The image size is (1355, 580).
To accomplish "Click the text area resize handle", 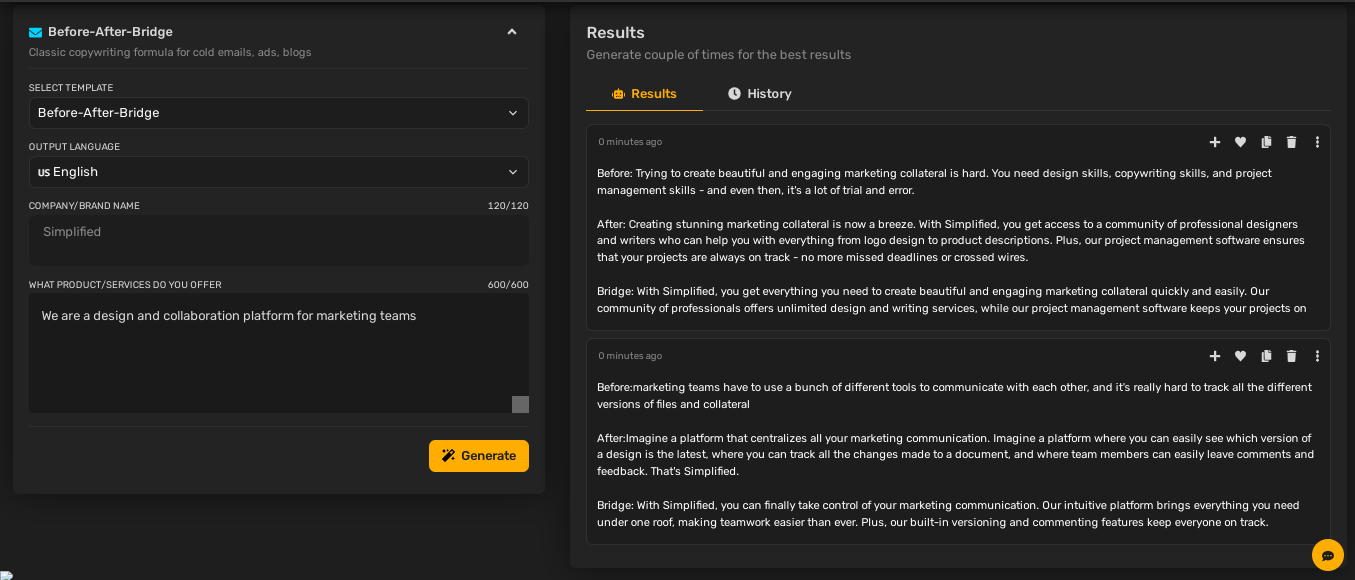I will (520, 404).
